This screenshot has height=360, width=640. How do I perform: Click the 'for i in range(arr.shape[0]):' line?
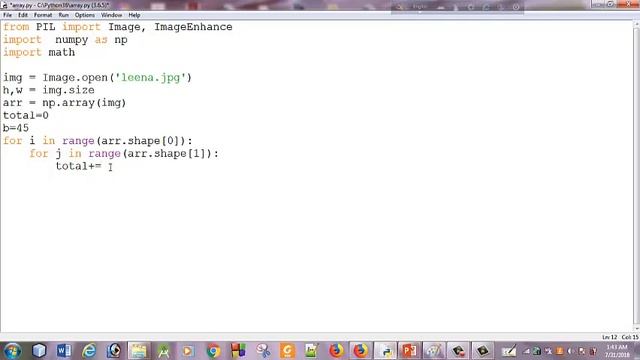(98, 141)
